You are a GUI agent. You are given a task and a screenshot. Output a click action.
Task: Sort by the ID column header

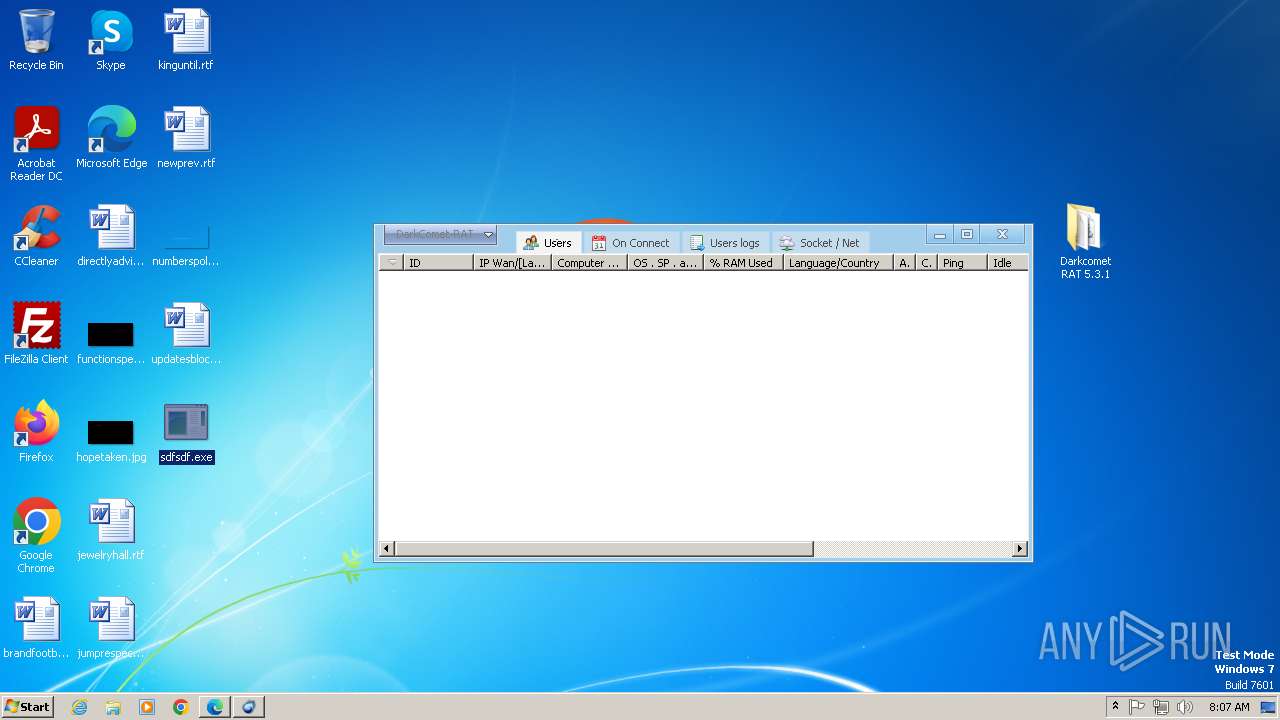pyautogui.click(x=438, y=263)
